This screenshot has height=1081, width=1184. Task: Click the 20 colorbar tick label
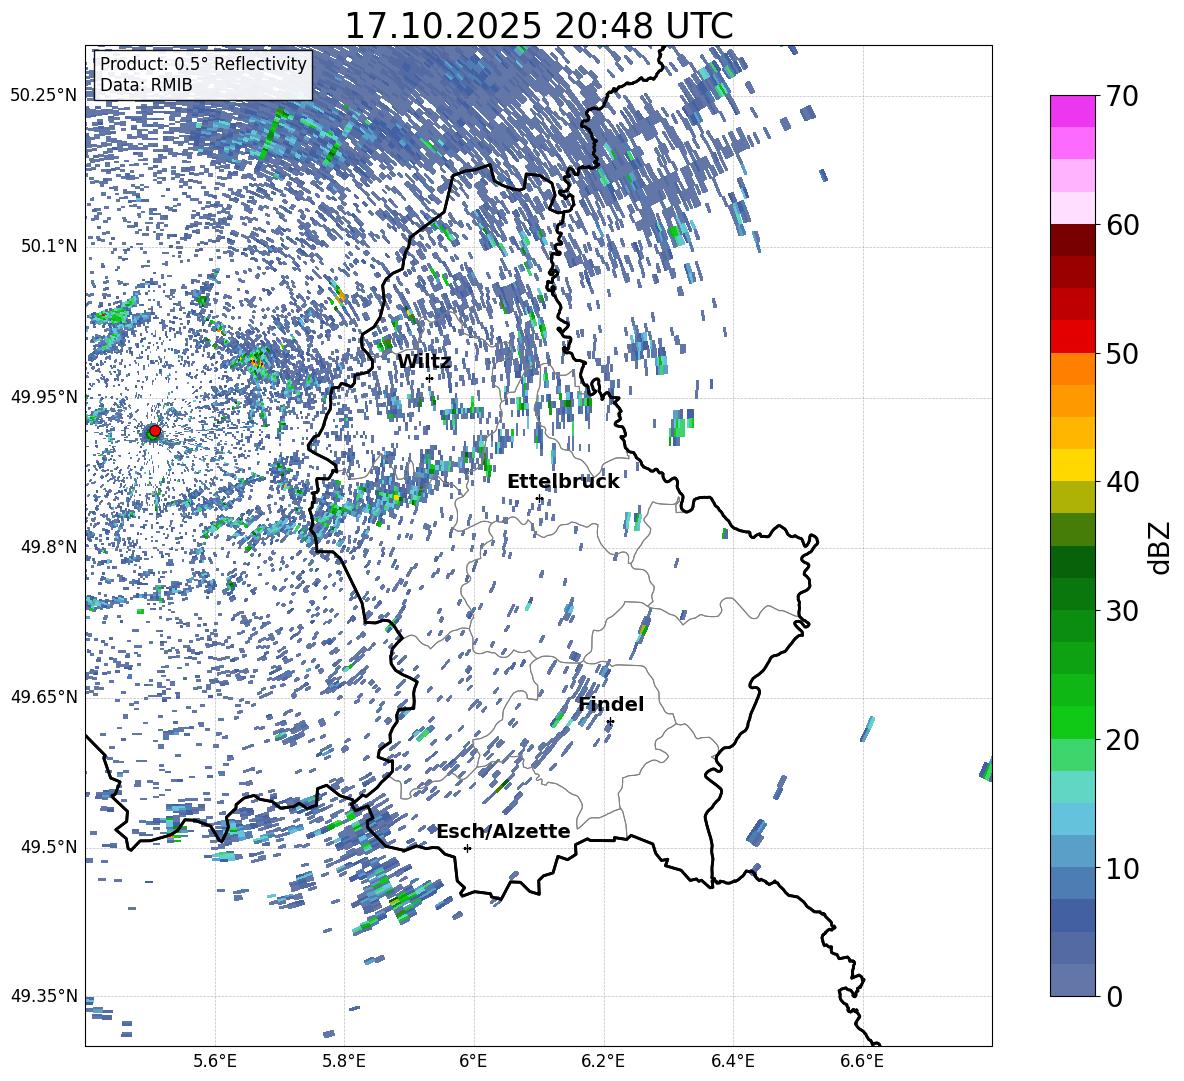pyautogui.click(x=1122, y=740)
